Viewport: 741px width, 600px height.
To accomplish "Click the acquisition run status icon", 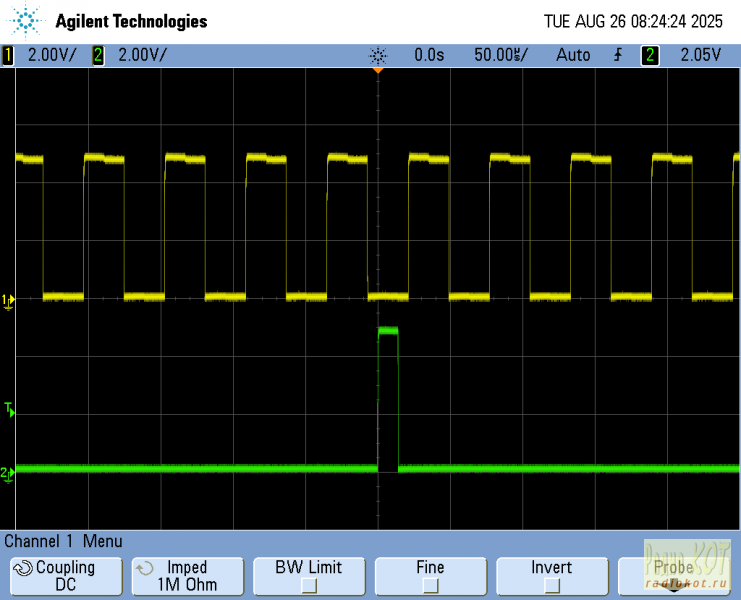I will (377, 56).
